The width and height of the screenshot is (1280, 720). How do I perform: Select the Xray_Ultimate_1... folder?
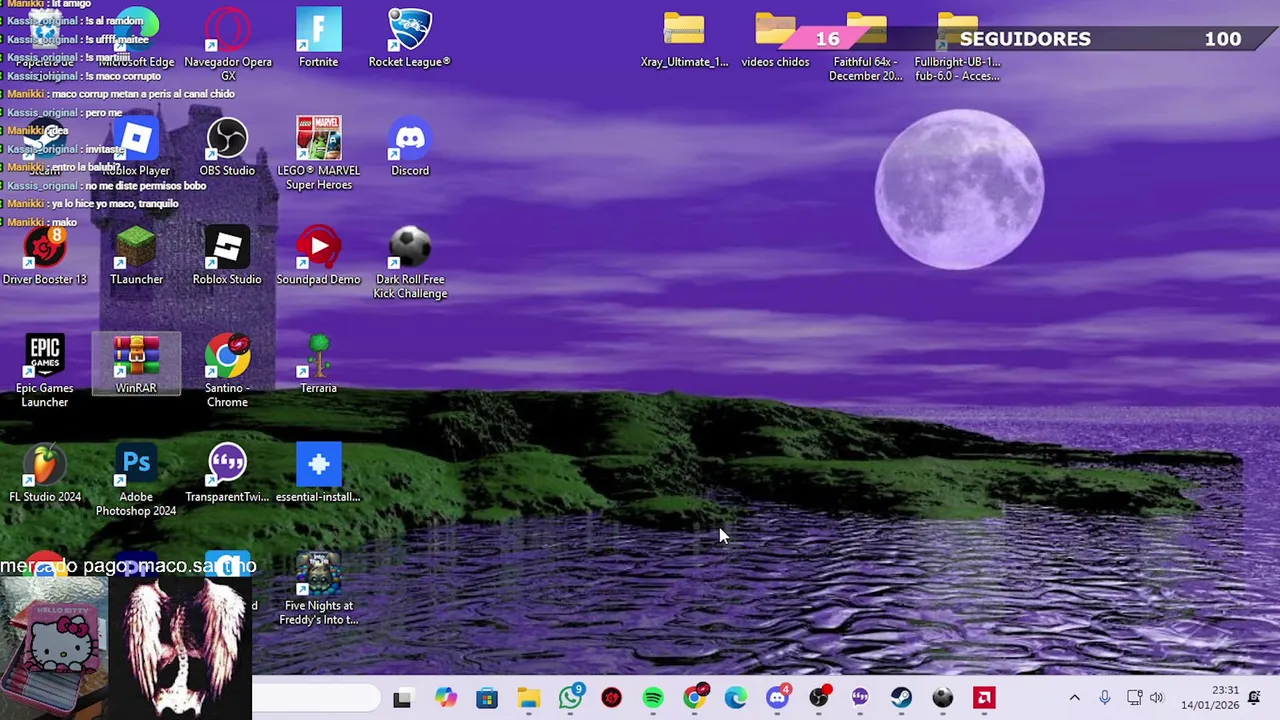tap(684, 40)
